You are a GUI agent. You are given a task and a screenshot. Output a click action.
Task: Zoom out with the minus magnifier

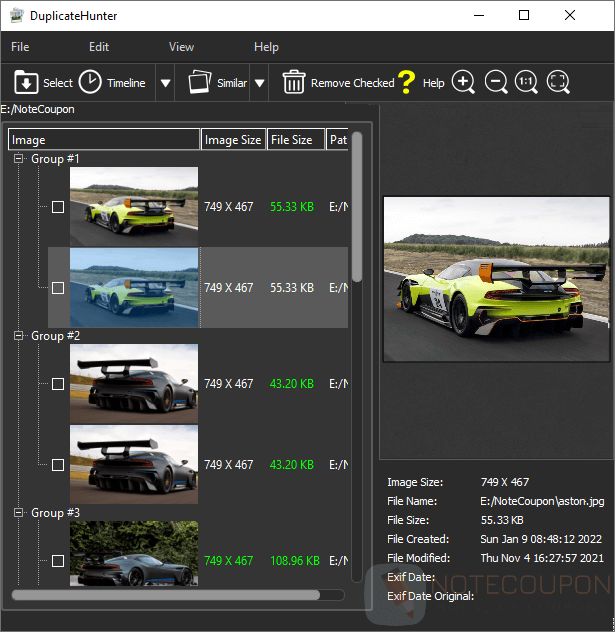pos(496,82)
